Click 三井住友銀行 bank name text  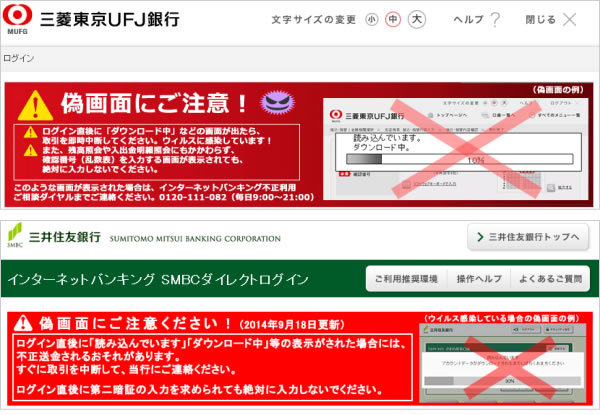(65, 238)
